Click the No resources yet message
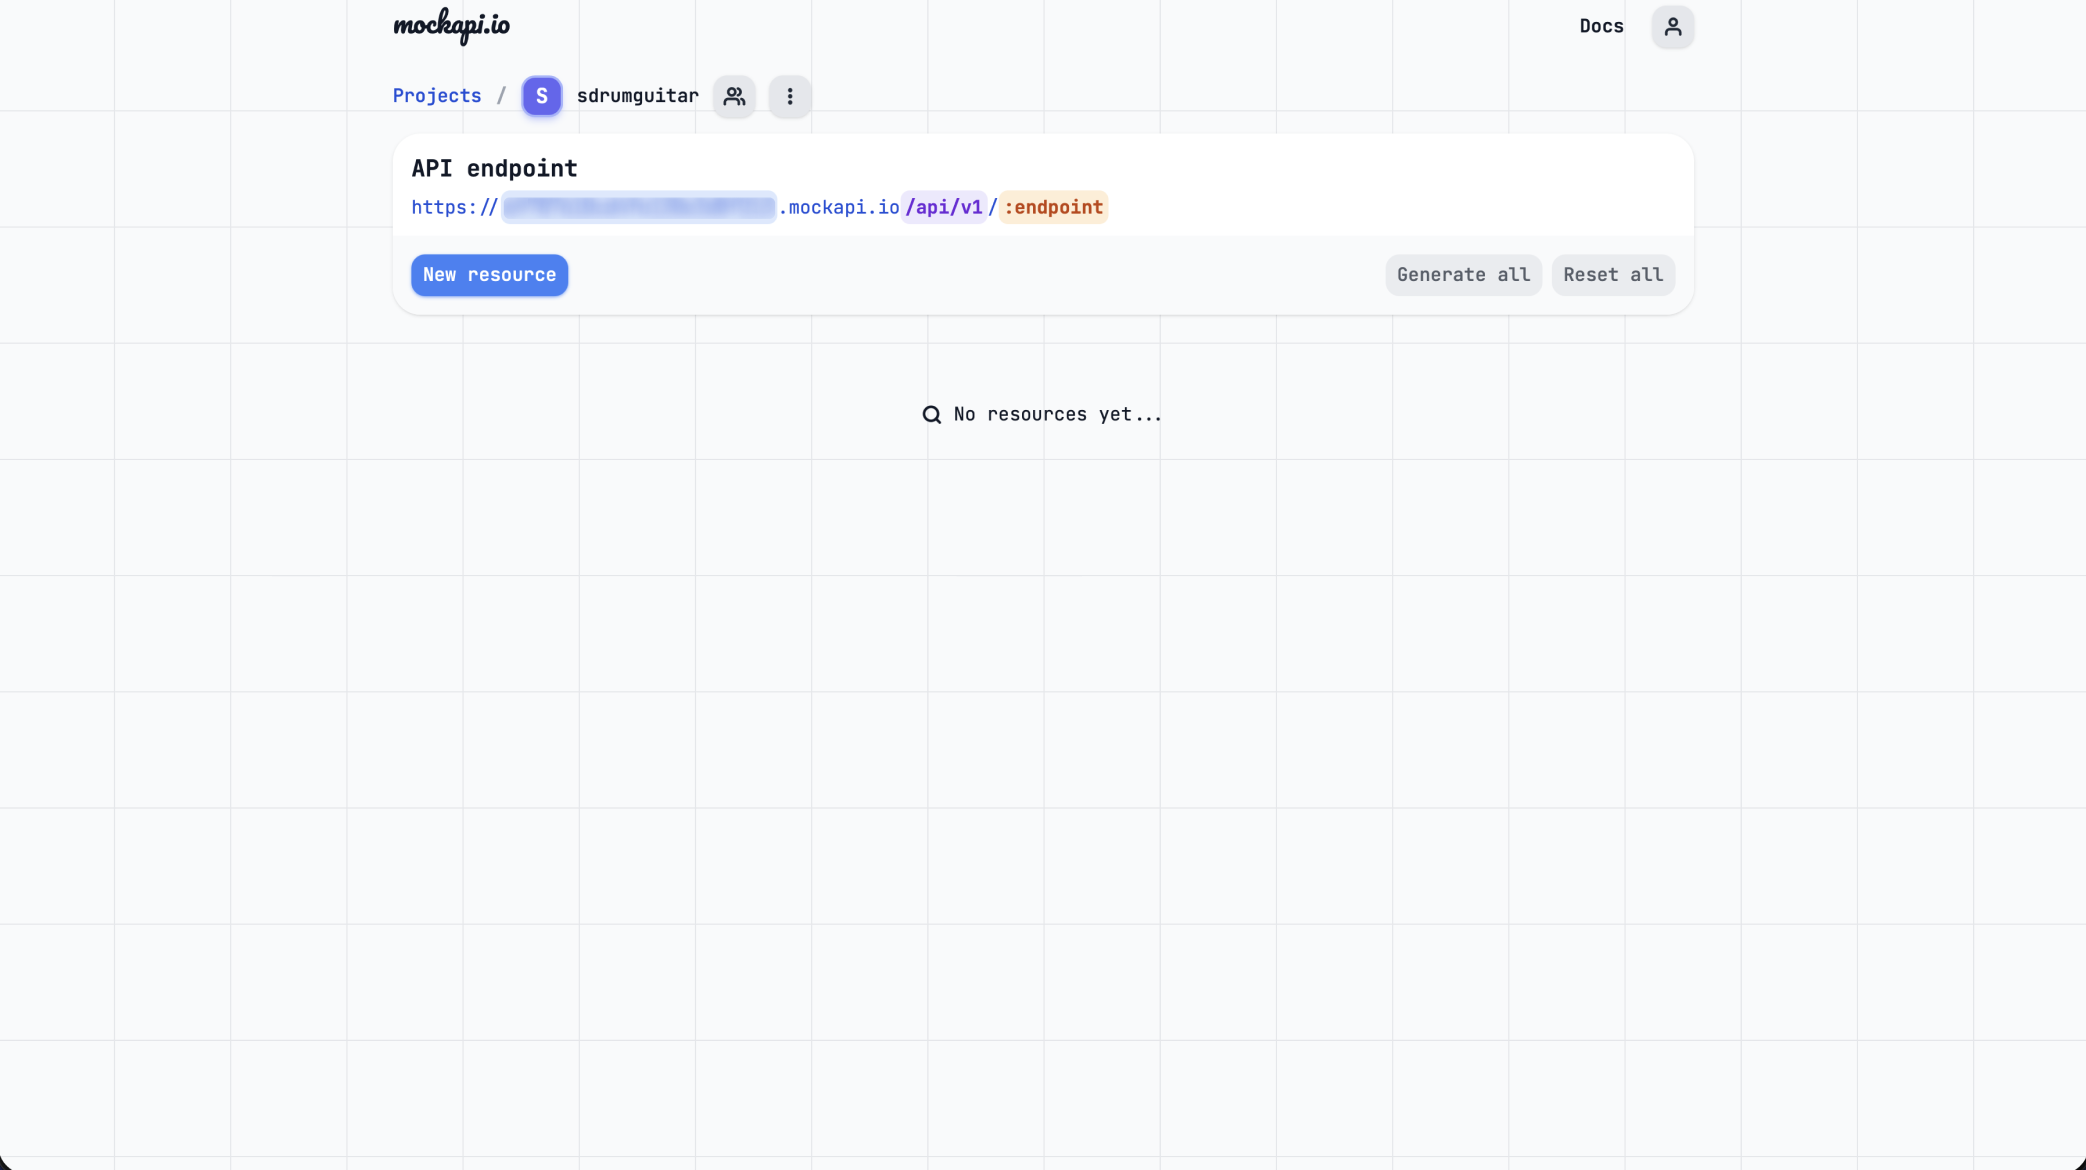2086x1170 pixels. point(1057,414)
